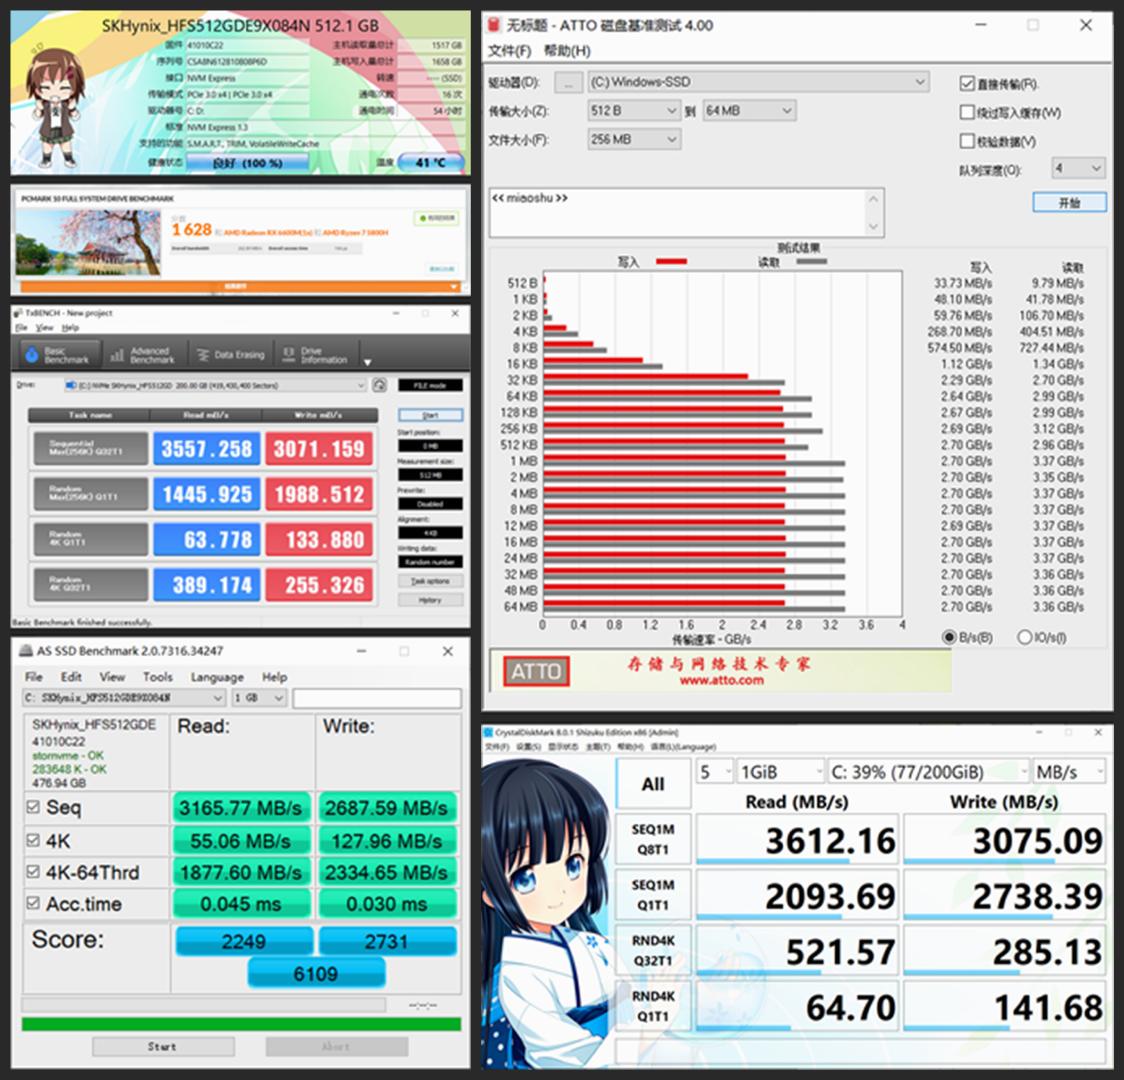Click the miaoshu description field in ATTO

pyautogui.click(x=686, y=210)
